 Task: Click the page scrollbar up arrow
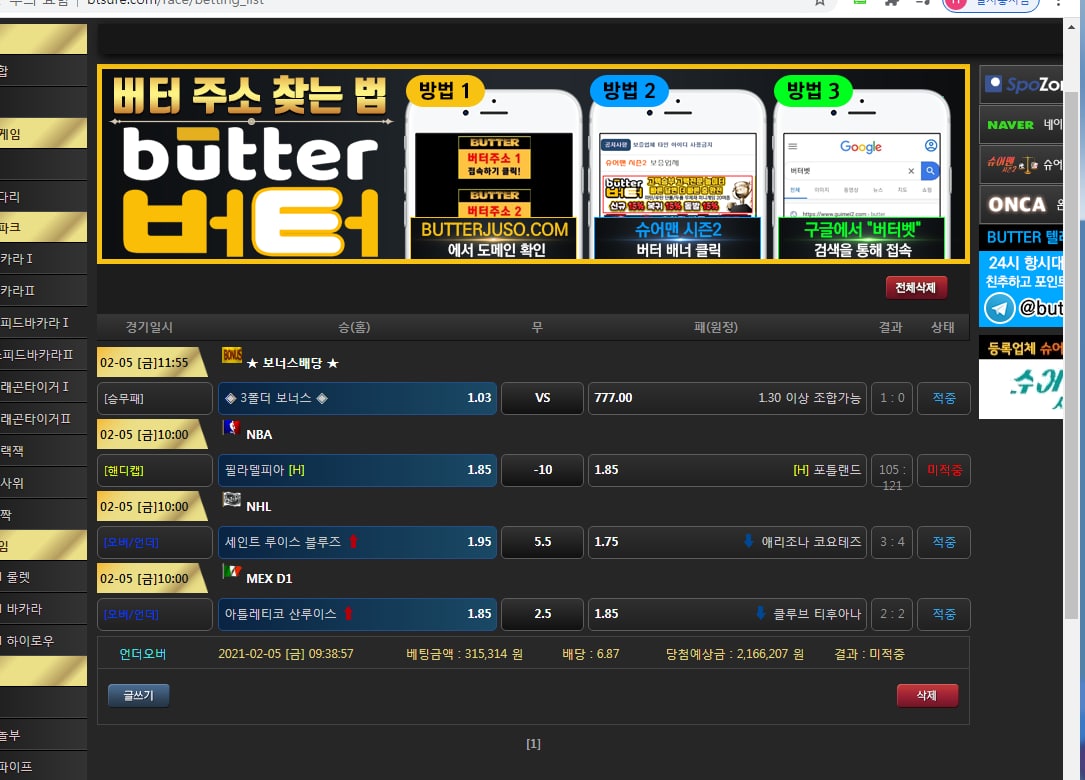1073,28
